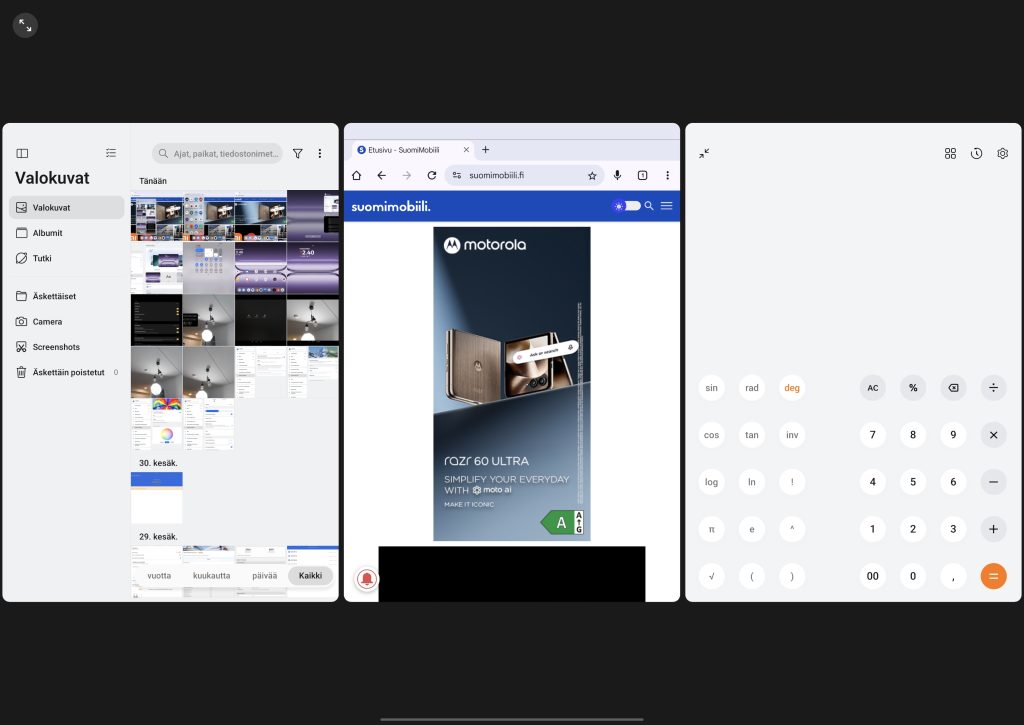Focus the gallery search field
This screenshot has height=725, width=1024.
click(217, 153)
